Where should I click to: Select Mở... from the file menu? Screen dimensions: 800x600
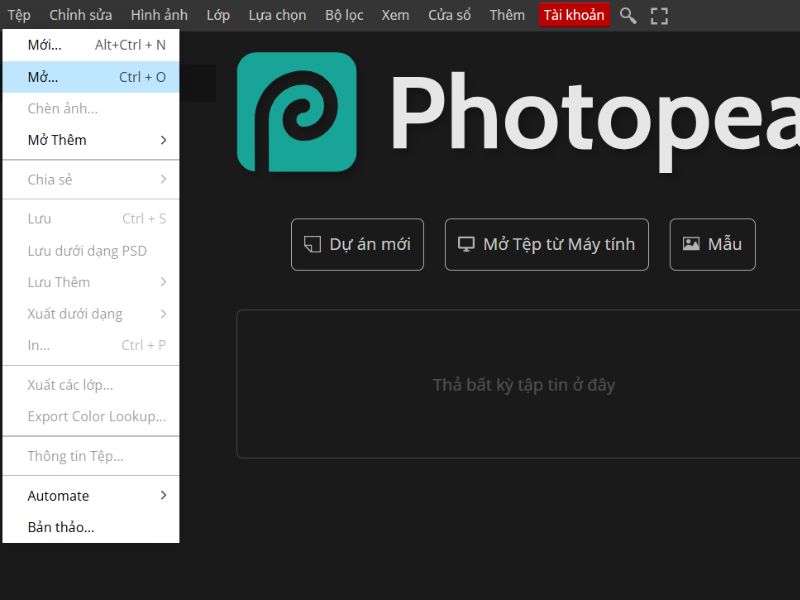(x=91, y=77)
